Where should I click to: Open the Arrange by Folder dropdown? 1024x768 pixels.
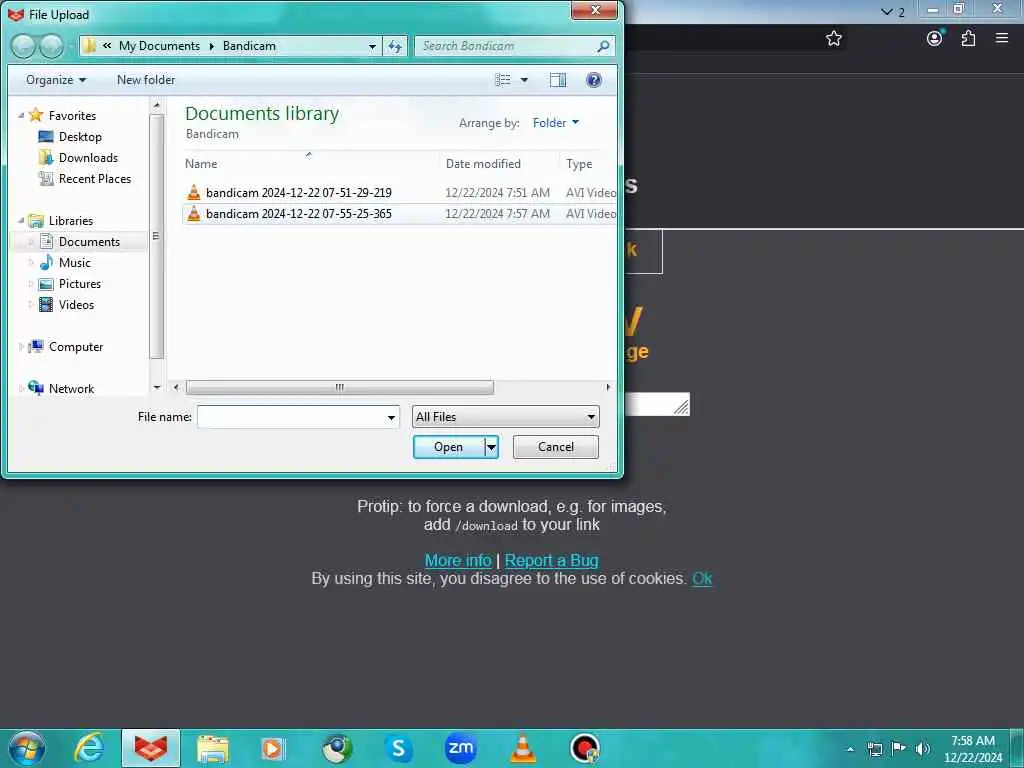pos(556,122)
